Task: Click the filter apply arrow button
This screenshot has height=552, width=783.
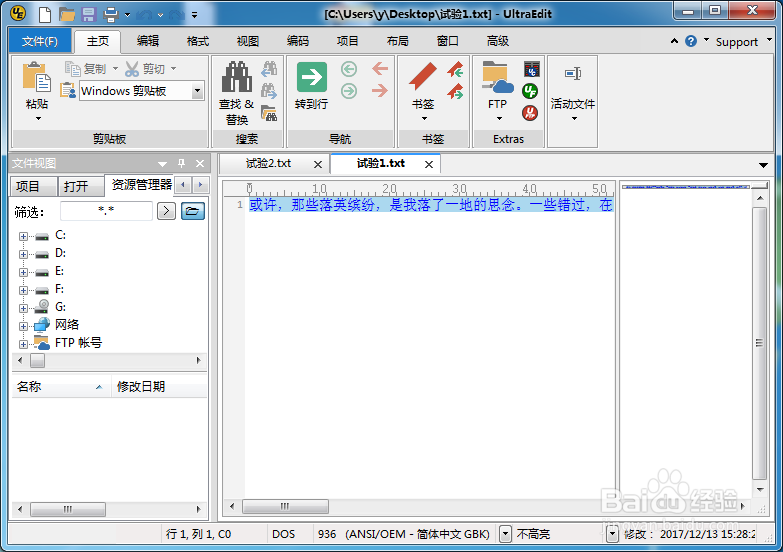Action: coord(166,211)
